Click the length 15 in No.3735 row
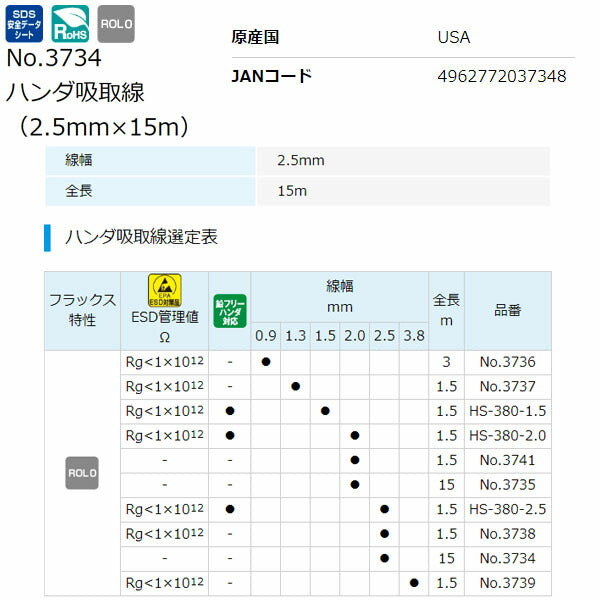The image size is (600, 600). 446,485
